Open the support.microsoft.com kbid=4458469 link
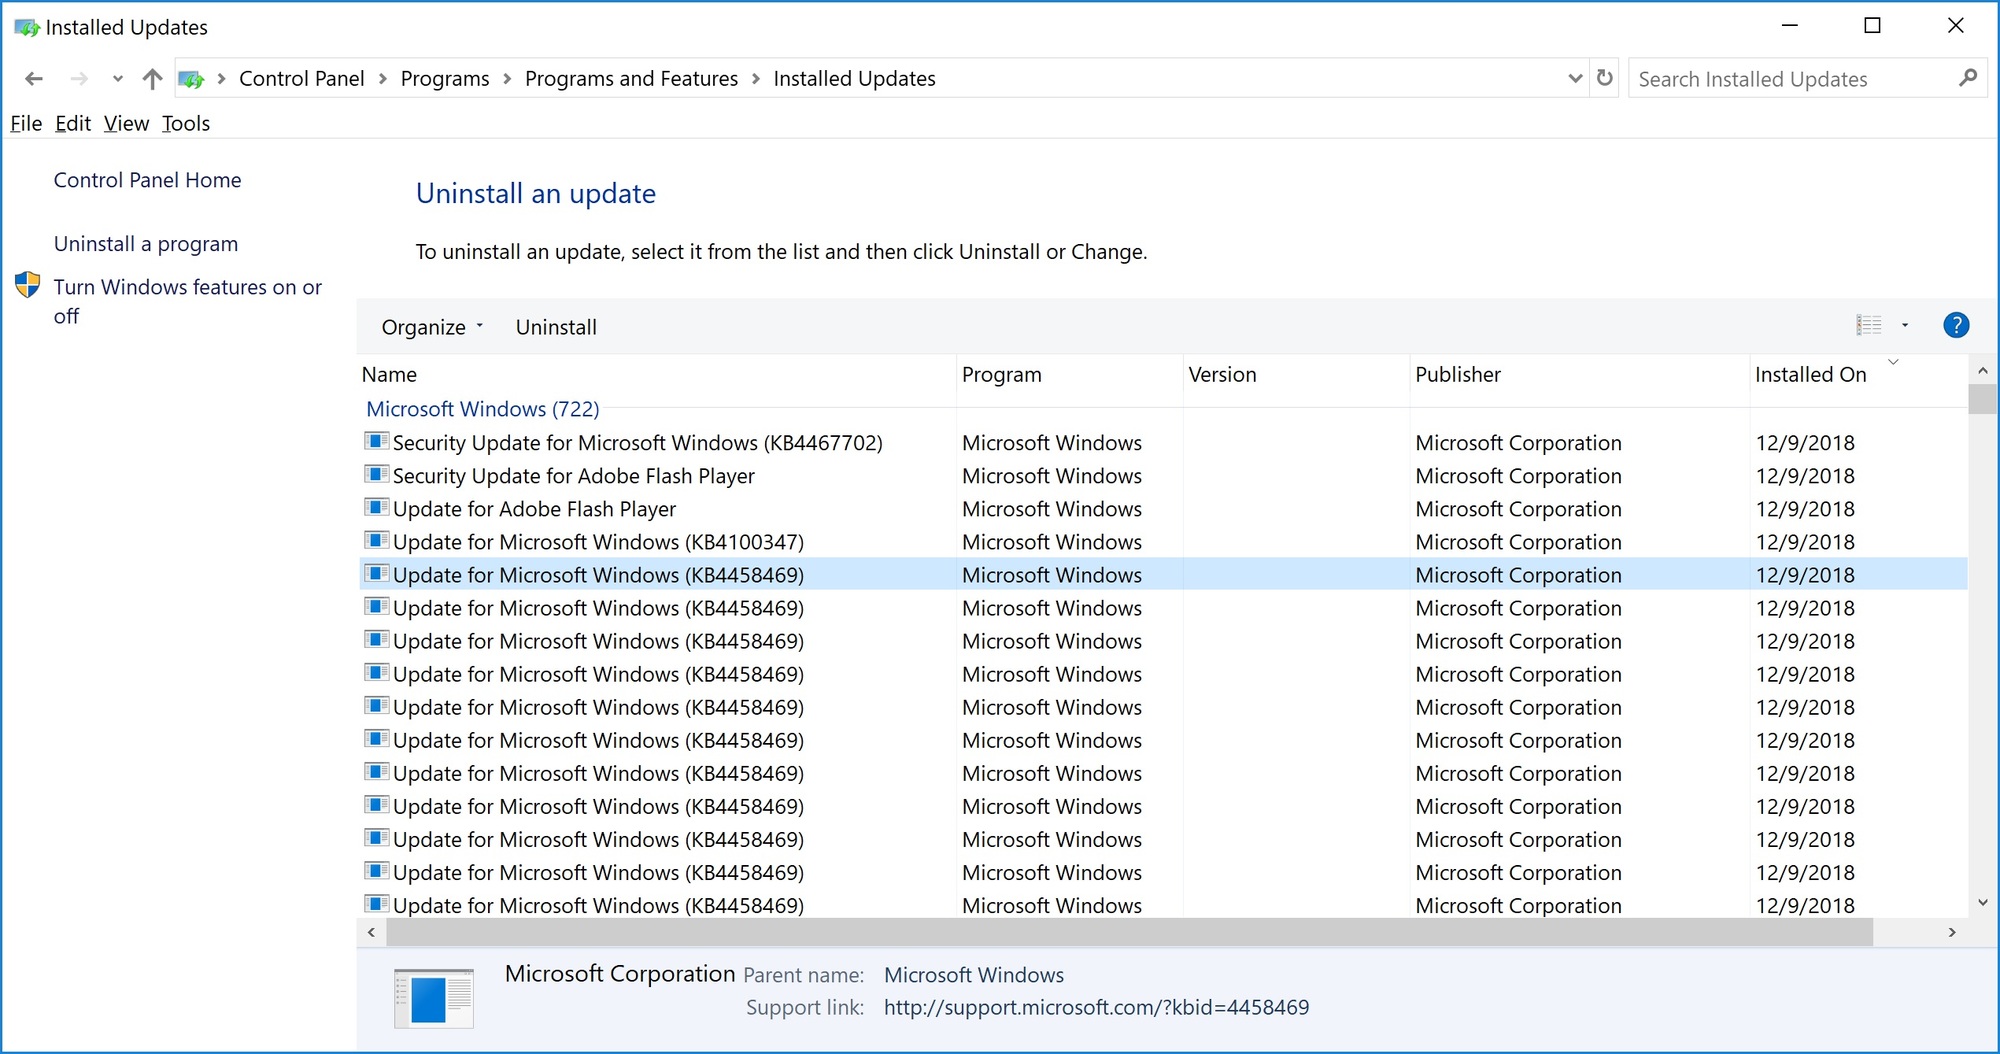This screenshot has height=1054, width=2000. [1096, 1008]
